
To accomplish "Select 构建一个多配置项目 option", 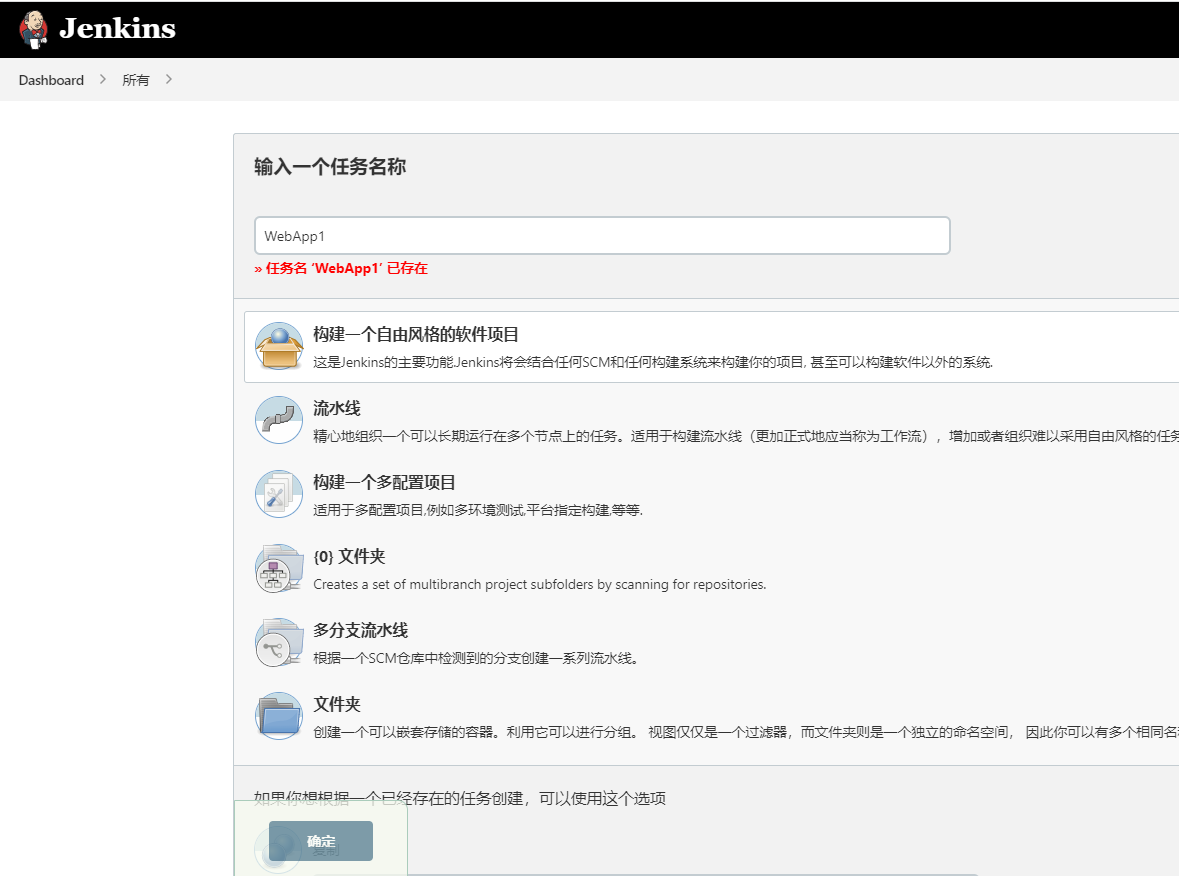I will coord(384,482).
